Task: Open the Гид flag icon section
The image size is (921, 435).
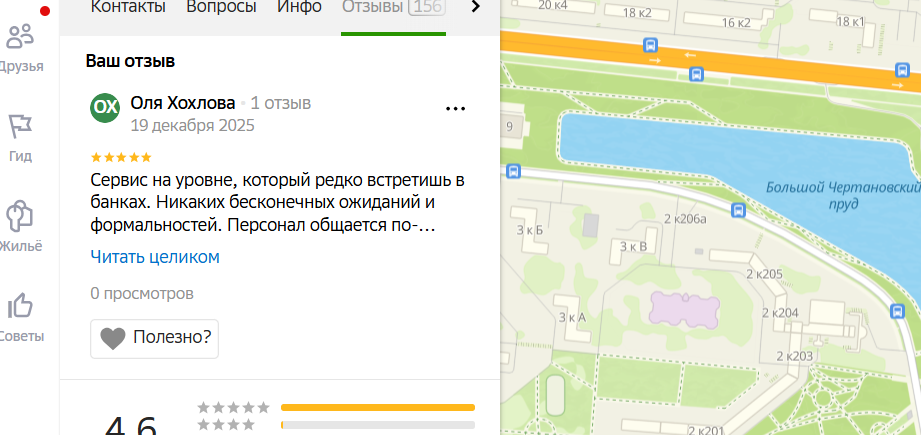Action: [21, 138]
